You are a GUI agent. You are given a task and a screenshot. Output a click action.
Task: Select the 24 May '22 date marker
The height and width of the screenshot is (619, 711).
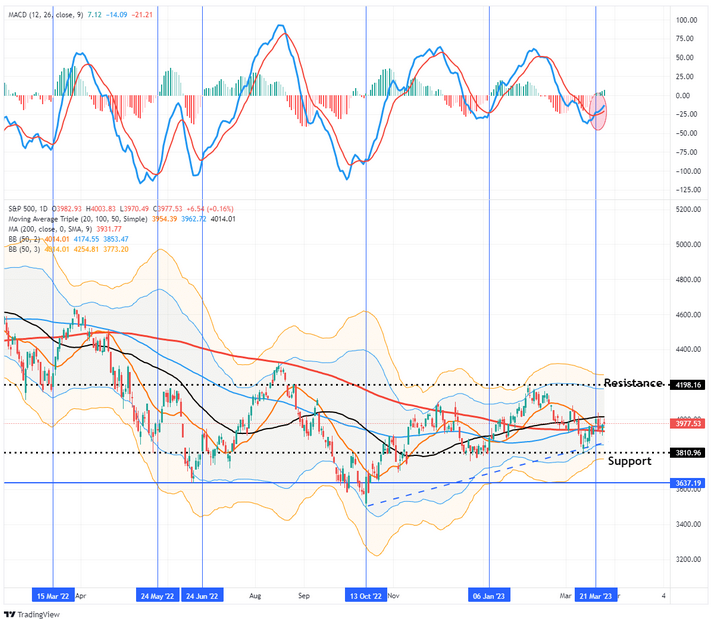click(157, 595)
